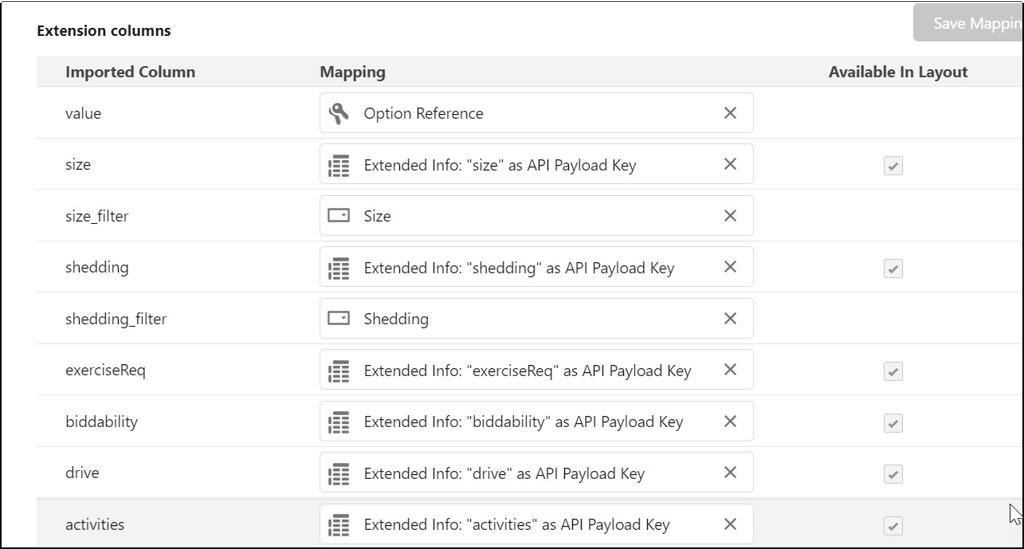Image resolution: width=1024 pixels, height=549 pixels.
Task: Toggle Available In Layout for biddability
Action: [893, 423]
